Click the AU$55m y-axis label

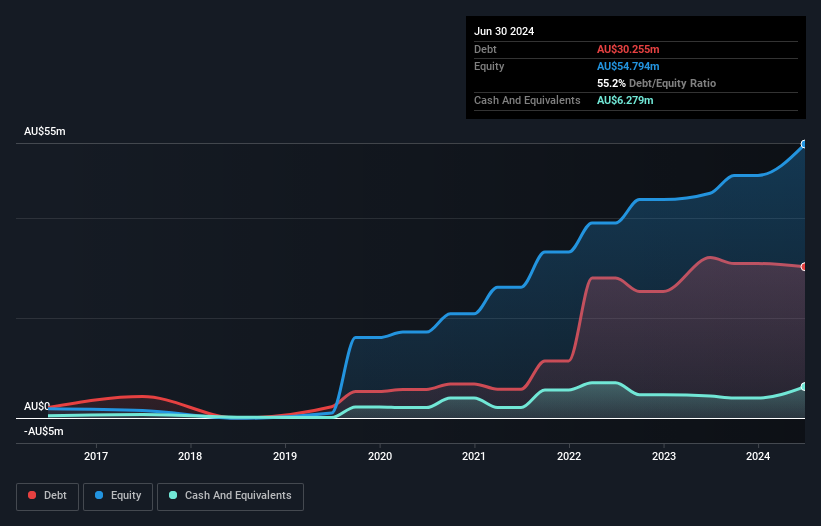coord(45,131)
